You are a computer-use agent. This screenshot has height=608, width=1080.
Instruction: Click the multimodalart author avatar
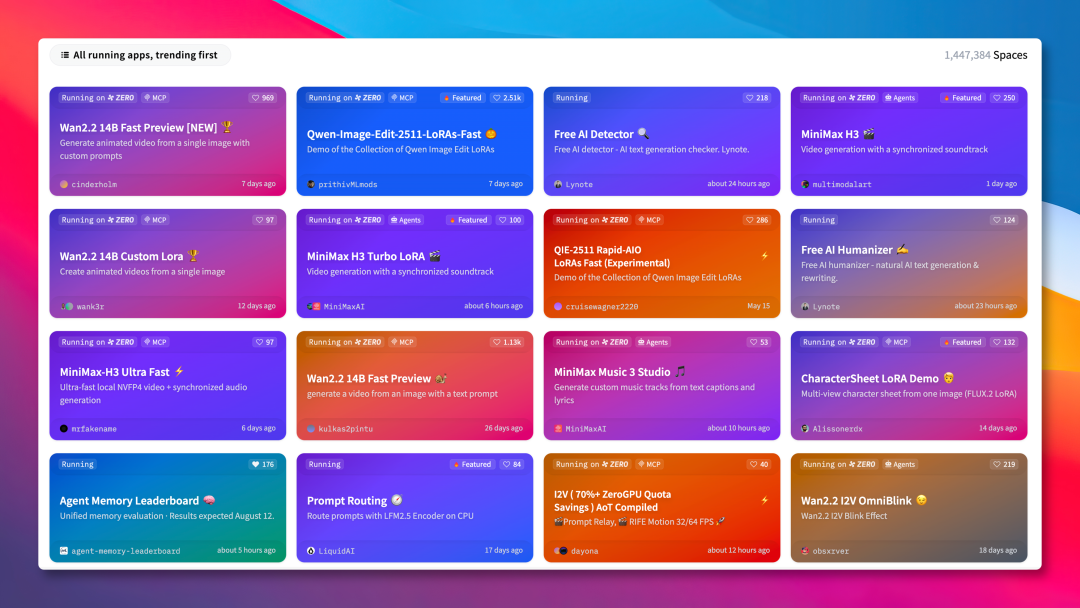805,185
